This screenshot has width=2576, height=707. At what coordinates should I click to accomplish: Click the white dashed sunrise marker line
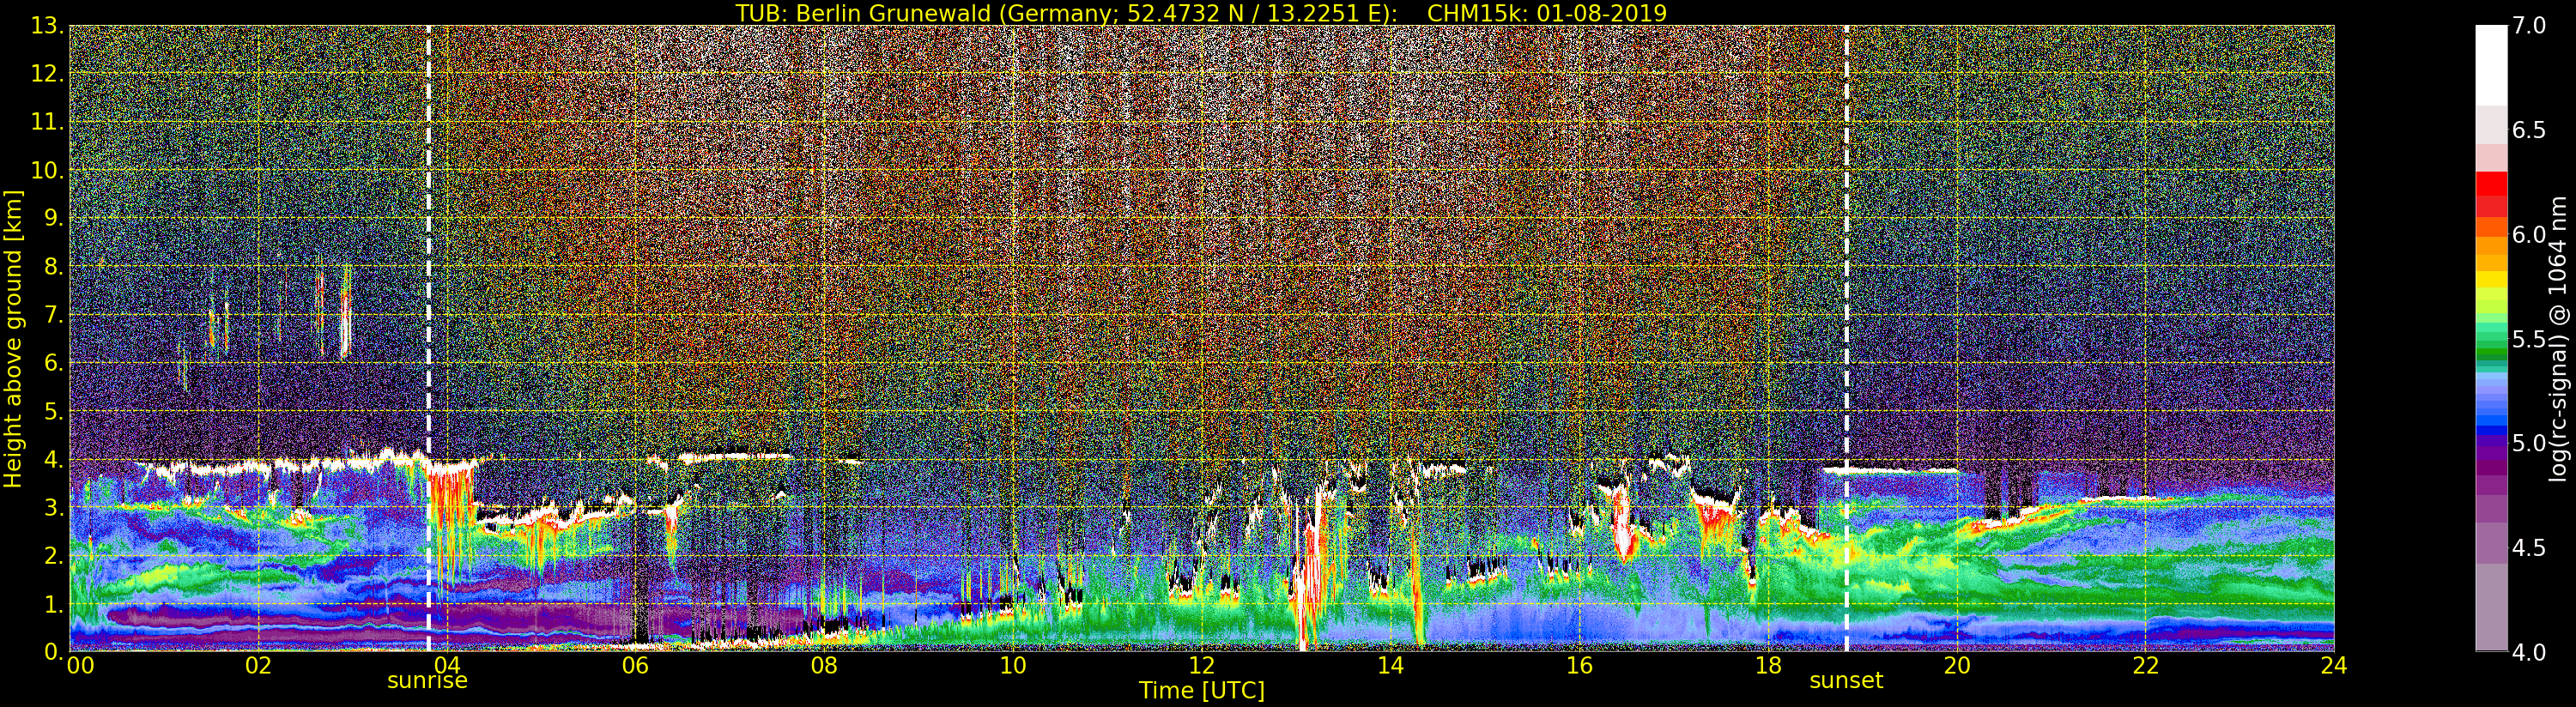[429, 338]
